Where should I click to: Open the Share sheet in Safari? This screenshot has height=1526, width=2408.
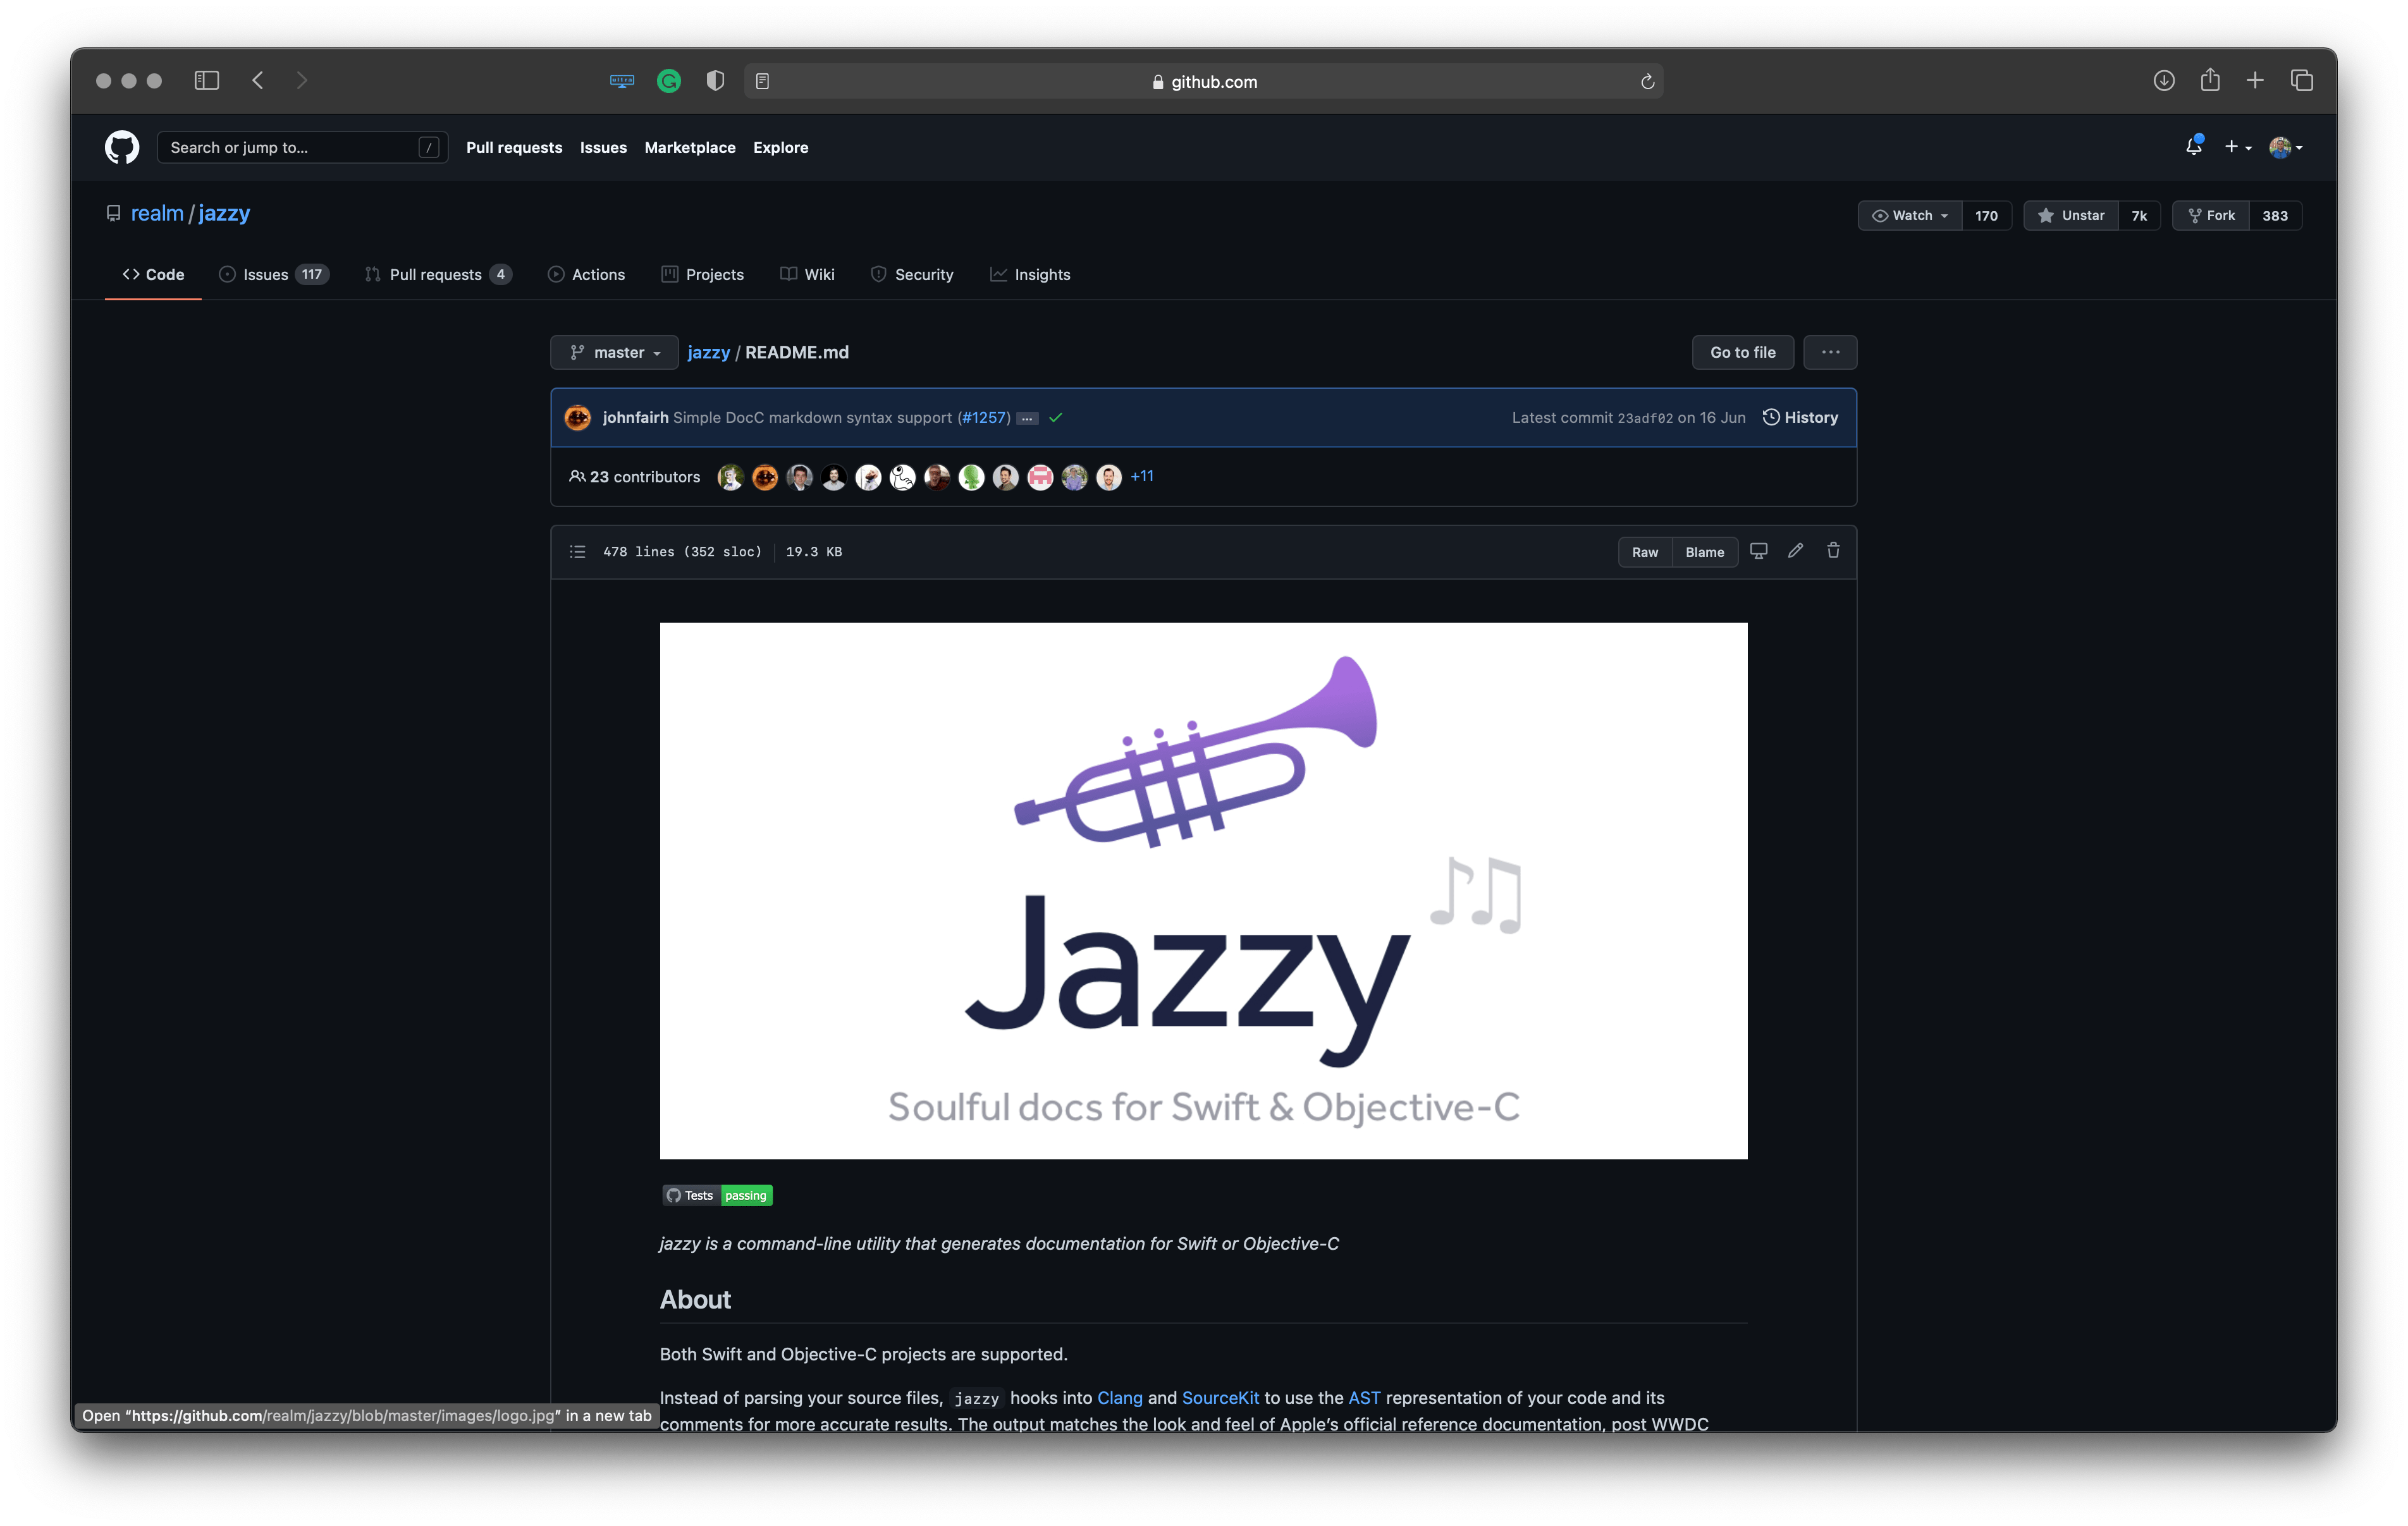[x=2210, y=80]
